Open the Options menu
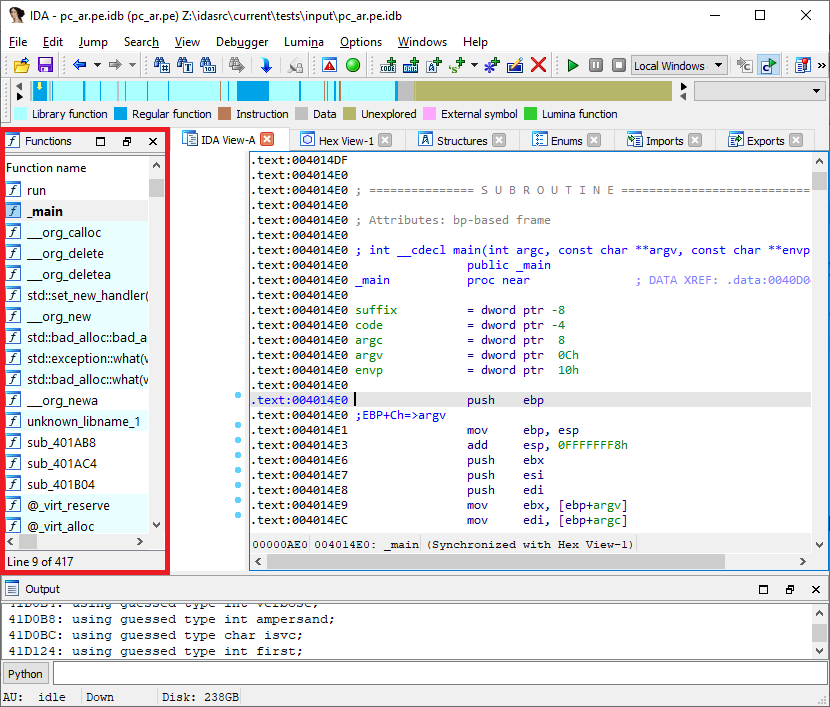Viewport: 830px width, 707px height. click(x=361, y=42)
